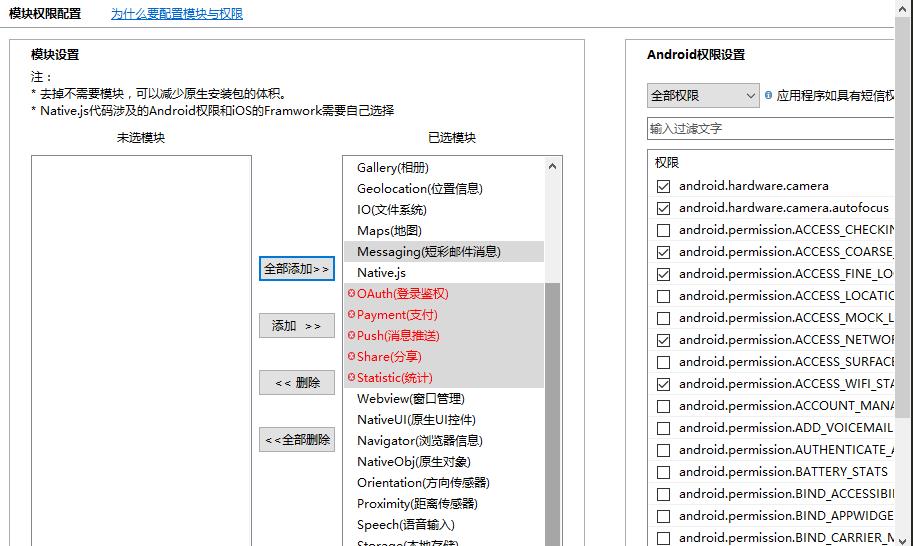Select Geolocation(位置信息) module
The height and width of the screenshot is (546, 913).
[444, 189]
